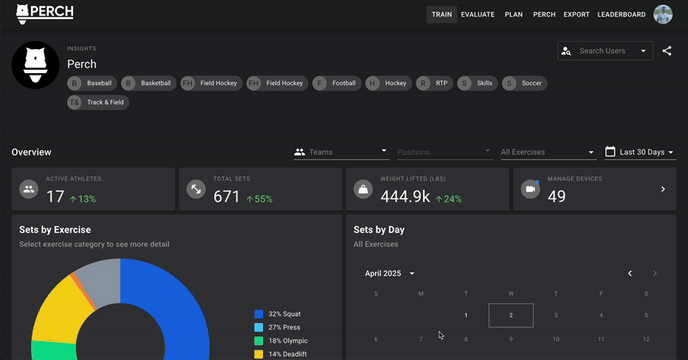Select the Basketball team chip
The height and width of the screenshot is (360, 688).
[x=149, y=83]
